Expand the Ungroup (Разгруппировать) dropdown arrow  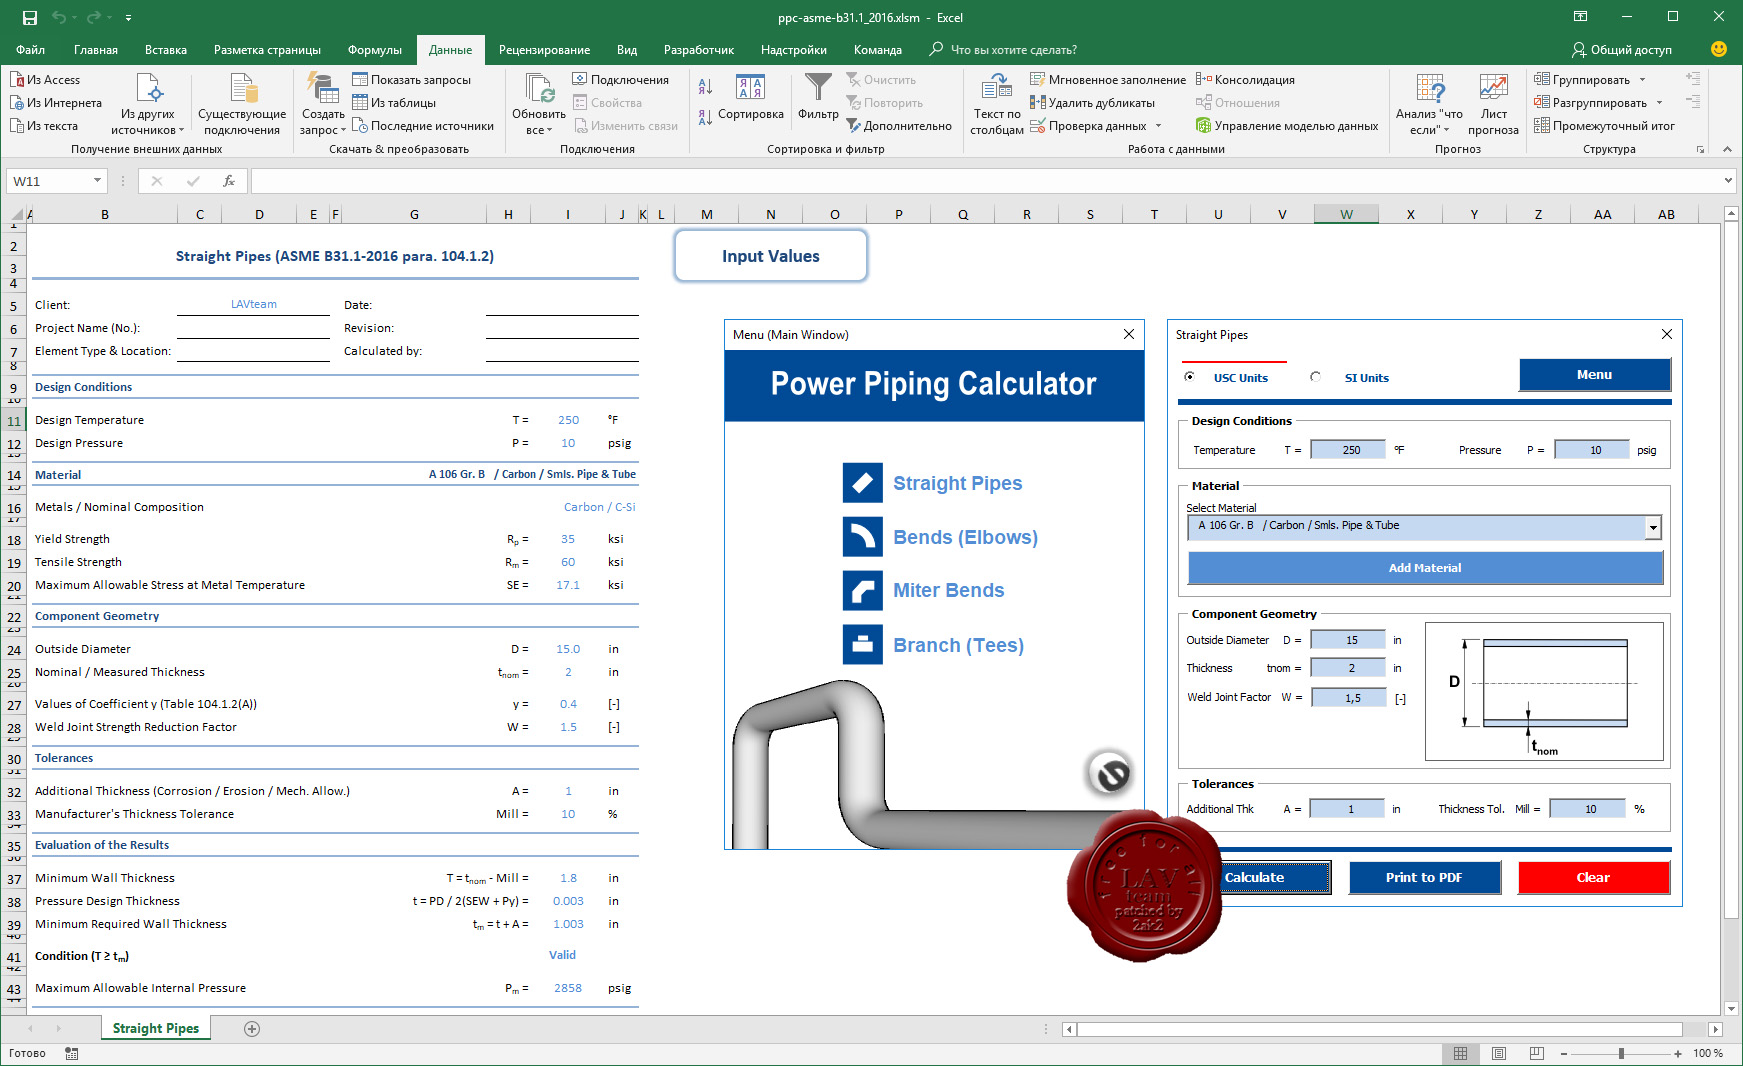pos(1659,103)
